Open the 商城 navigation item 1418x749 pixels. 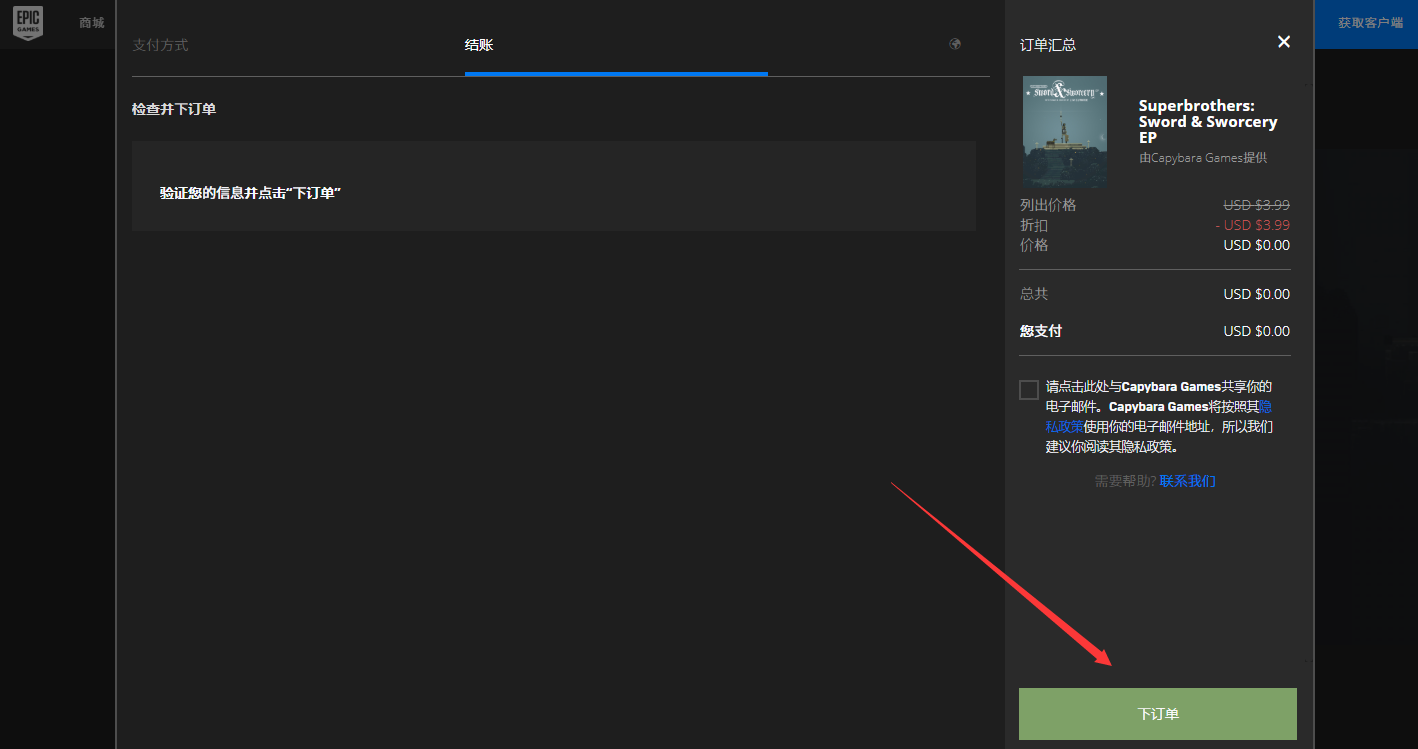pos(92,23)
